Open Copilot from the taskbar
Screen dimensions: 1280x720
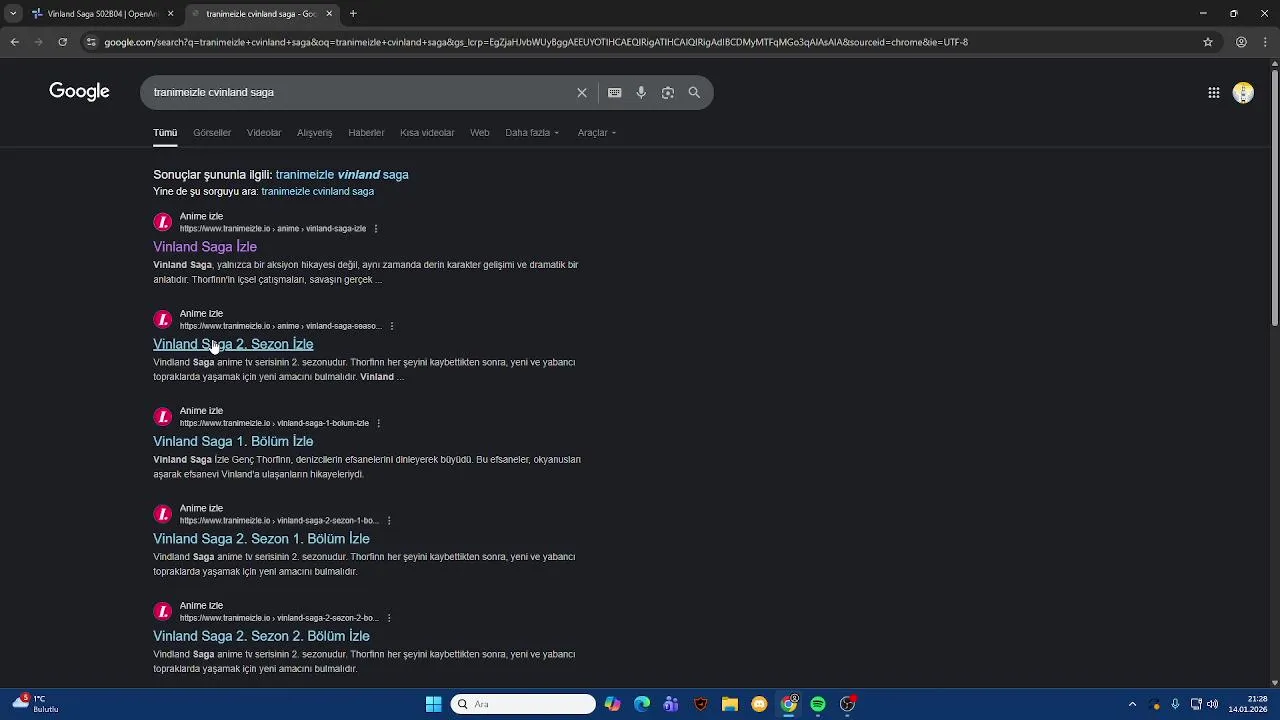click(x=613, y=704)
